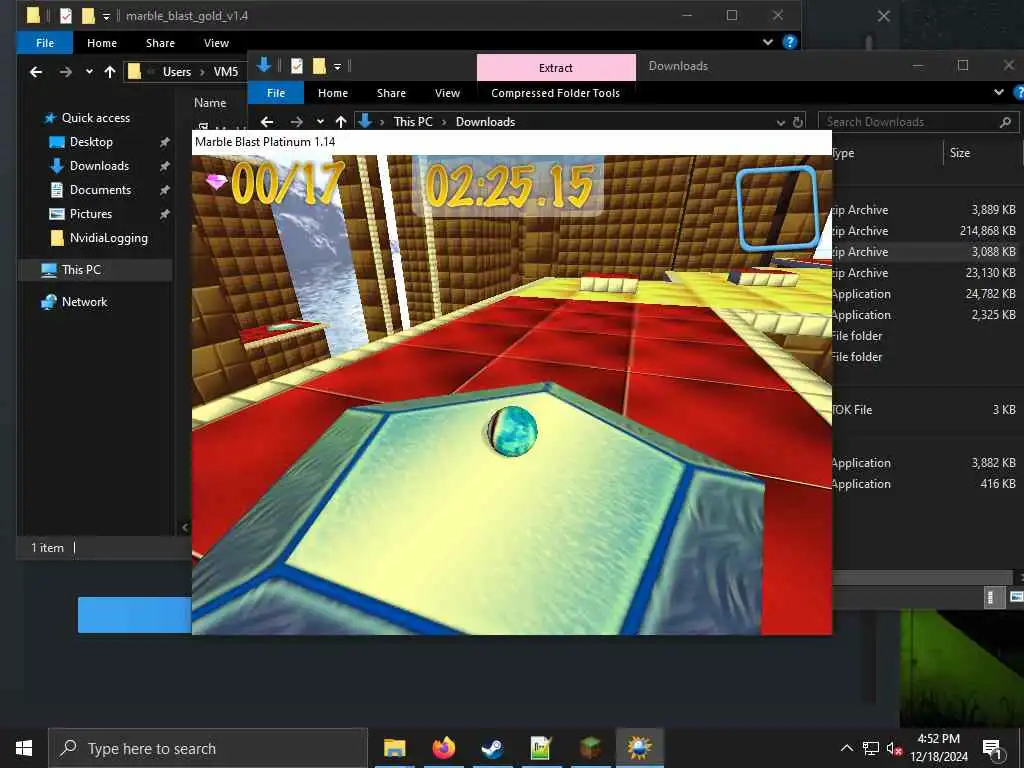Click new folder quick-access icon in marble_blast_gold title bar
Viewport: 1024px width, 768px height.
(88, 16)
